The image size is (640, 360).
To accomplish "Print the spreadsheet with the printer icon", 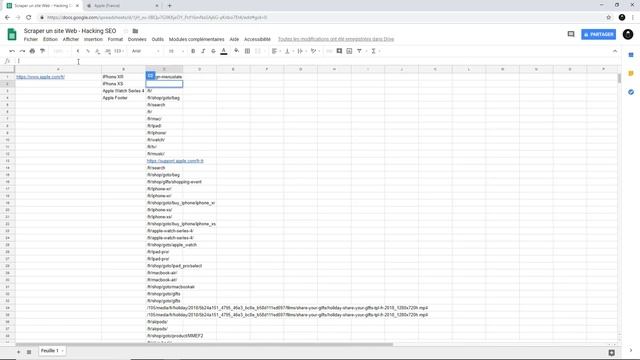I will (x=32, y=51).
